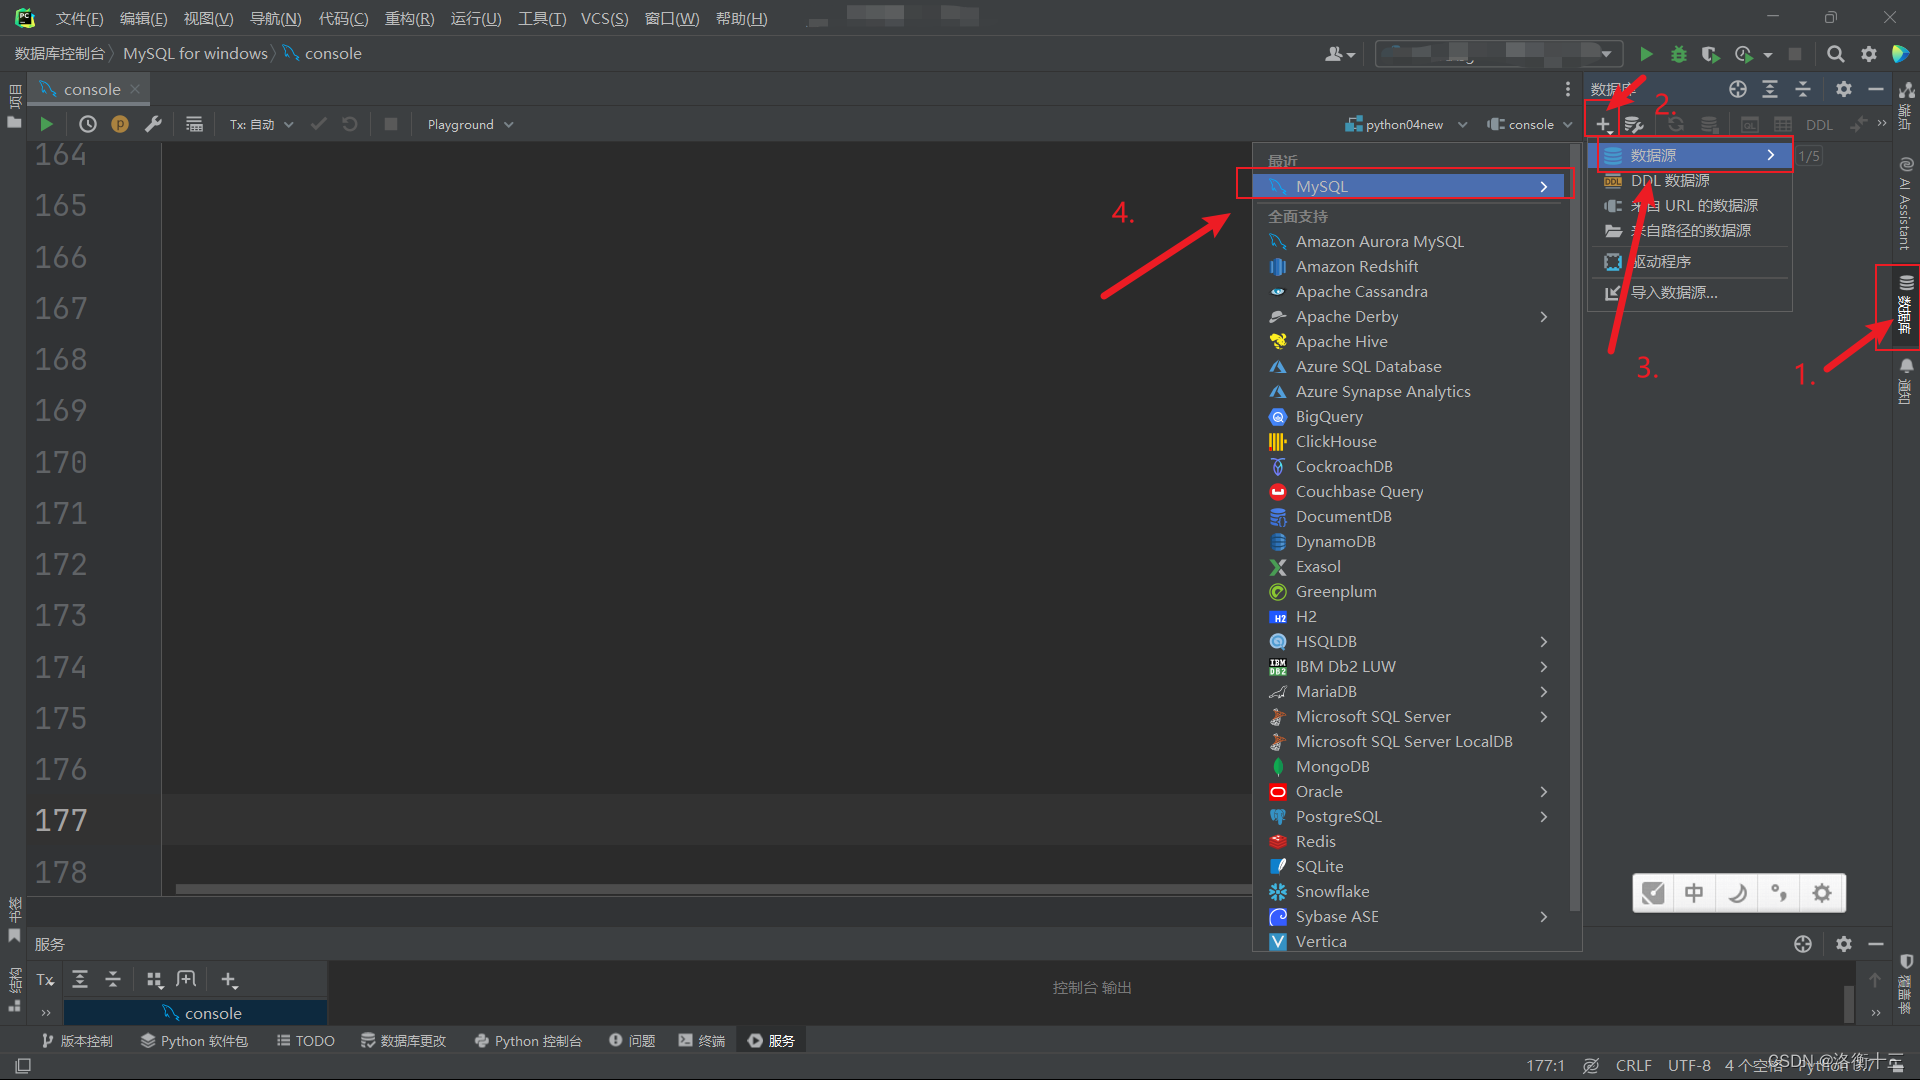Click the database panel gear settings icon

[x=1843, y=89]
